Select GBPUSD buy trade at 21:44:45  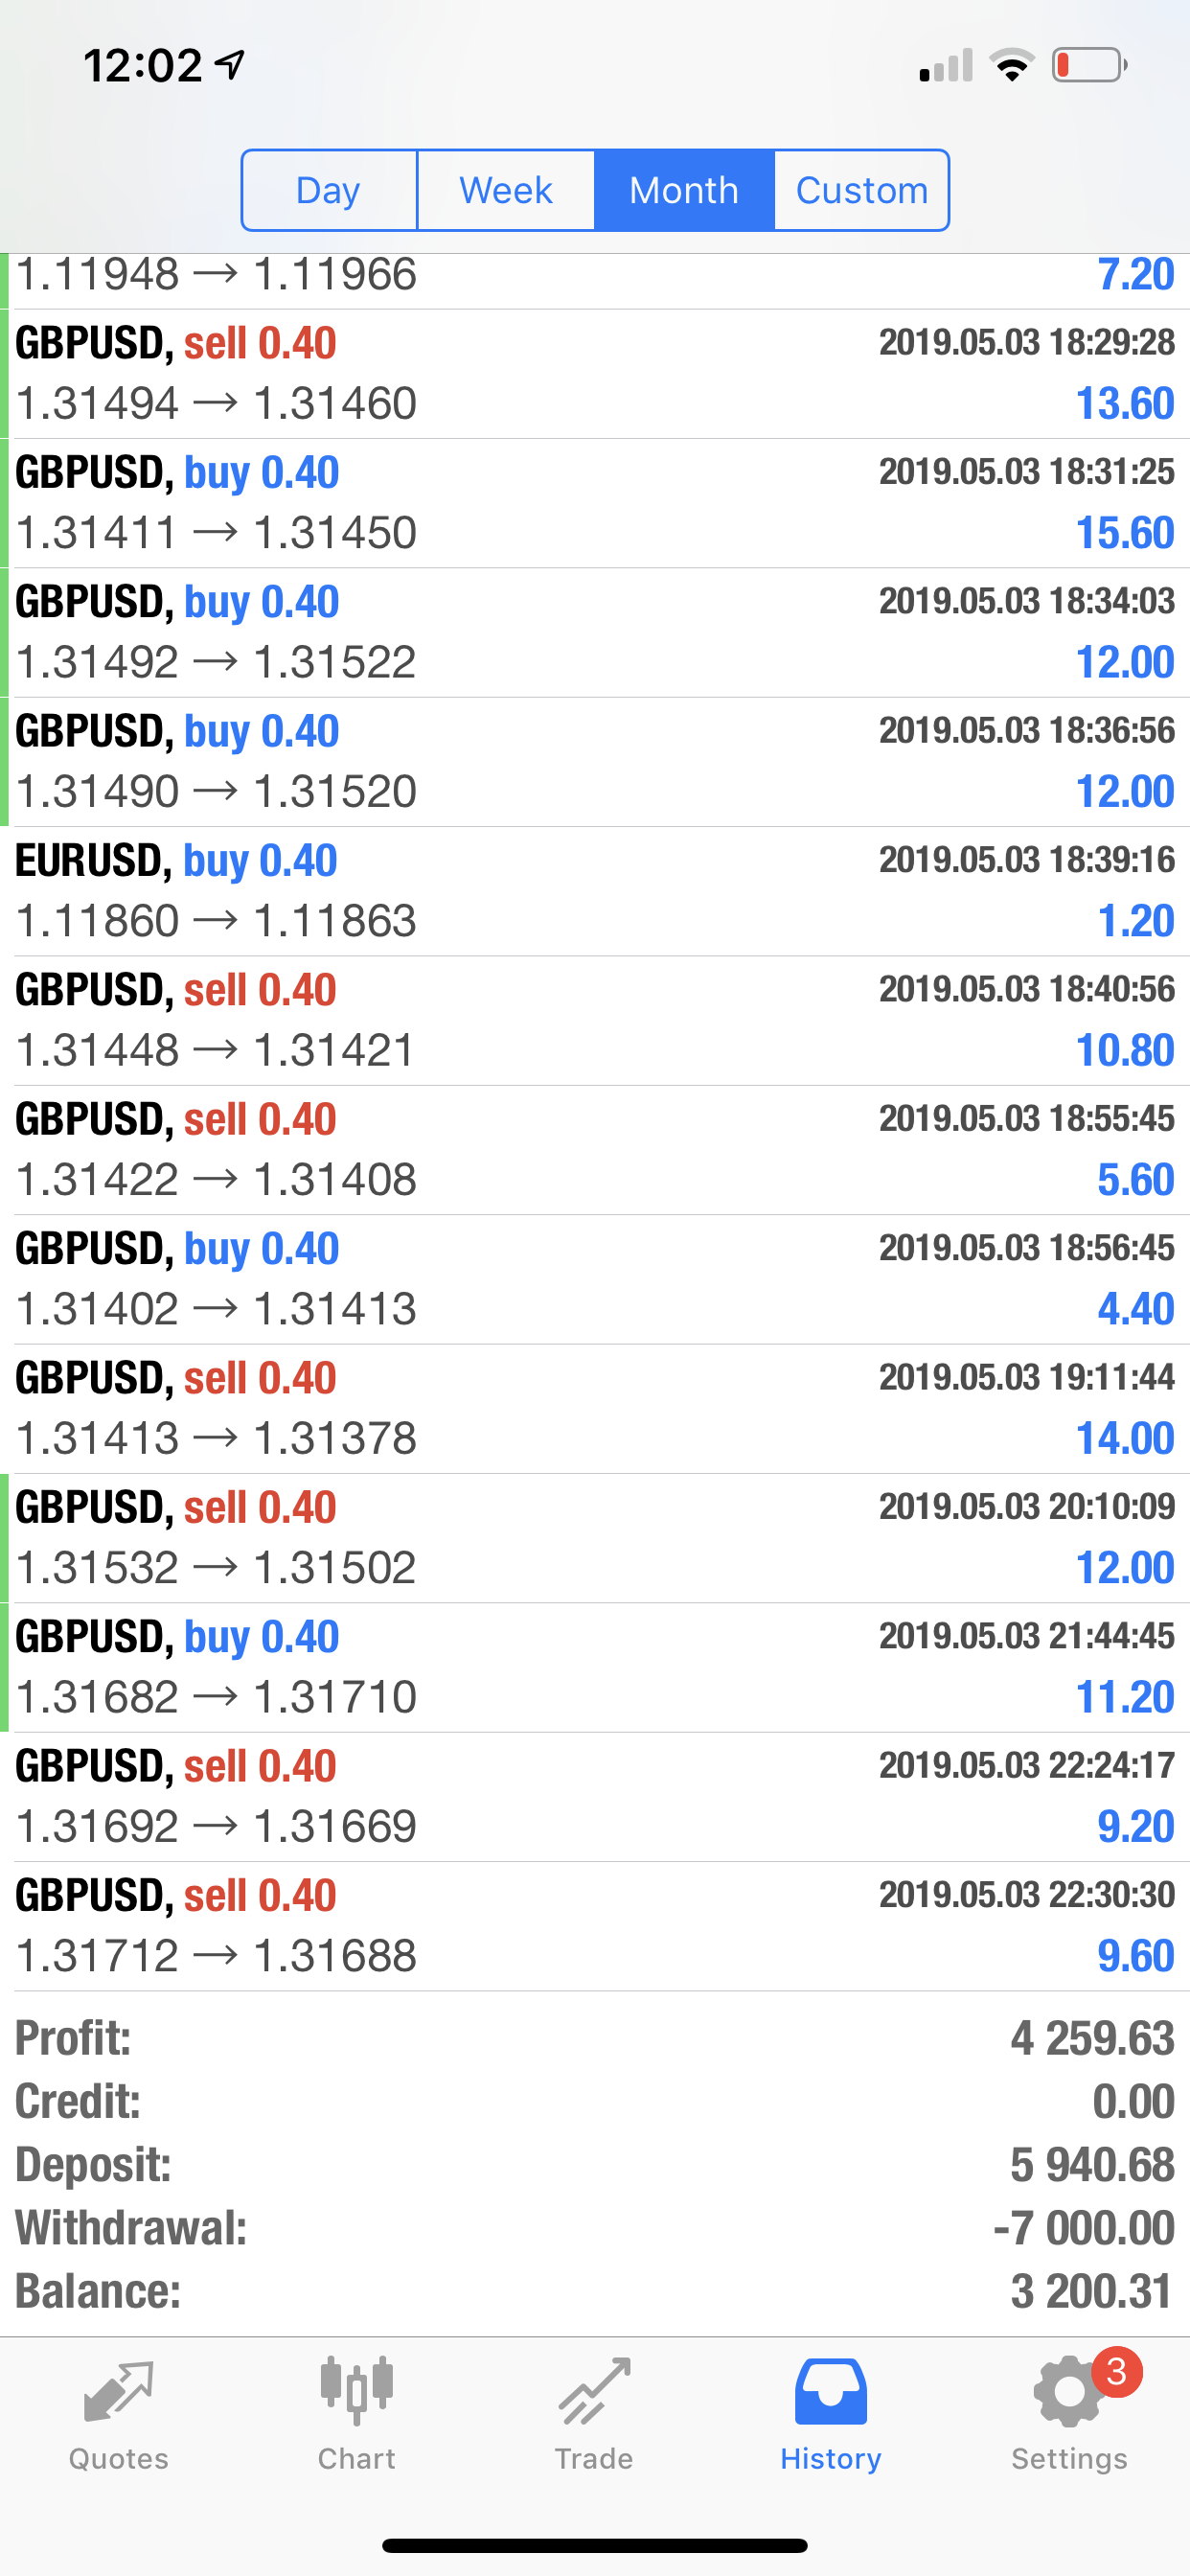[595, 1667]
